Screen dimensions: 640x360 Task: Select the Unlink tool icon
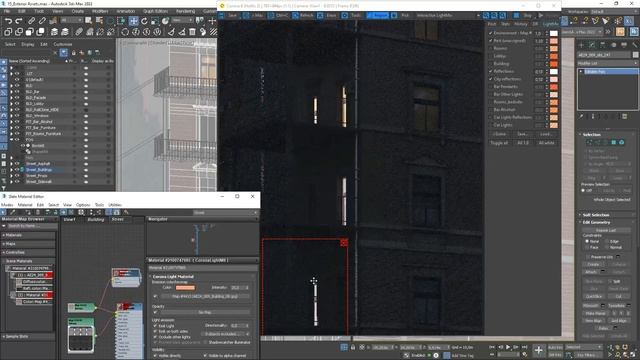(42, 20)
